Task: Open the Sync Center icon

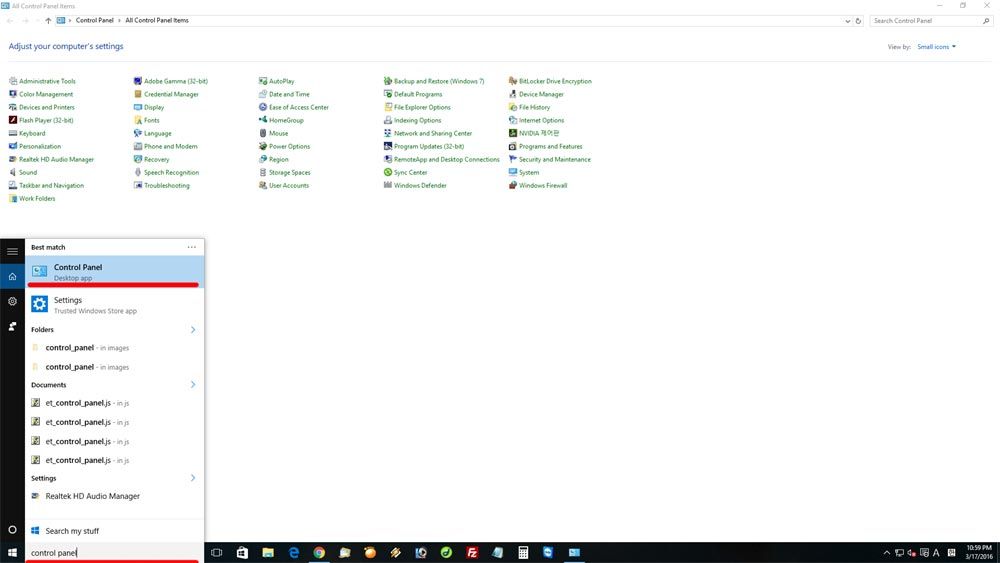Action: click(x=388, y=172)
